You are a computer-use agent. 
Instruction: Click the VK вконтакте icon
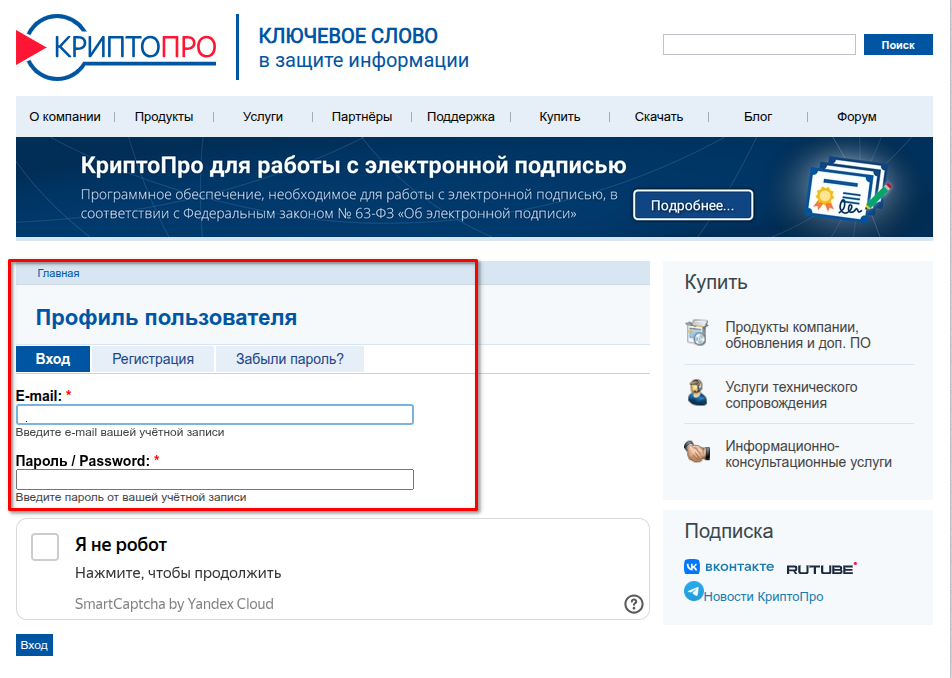pos(692,567)
